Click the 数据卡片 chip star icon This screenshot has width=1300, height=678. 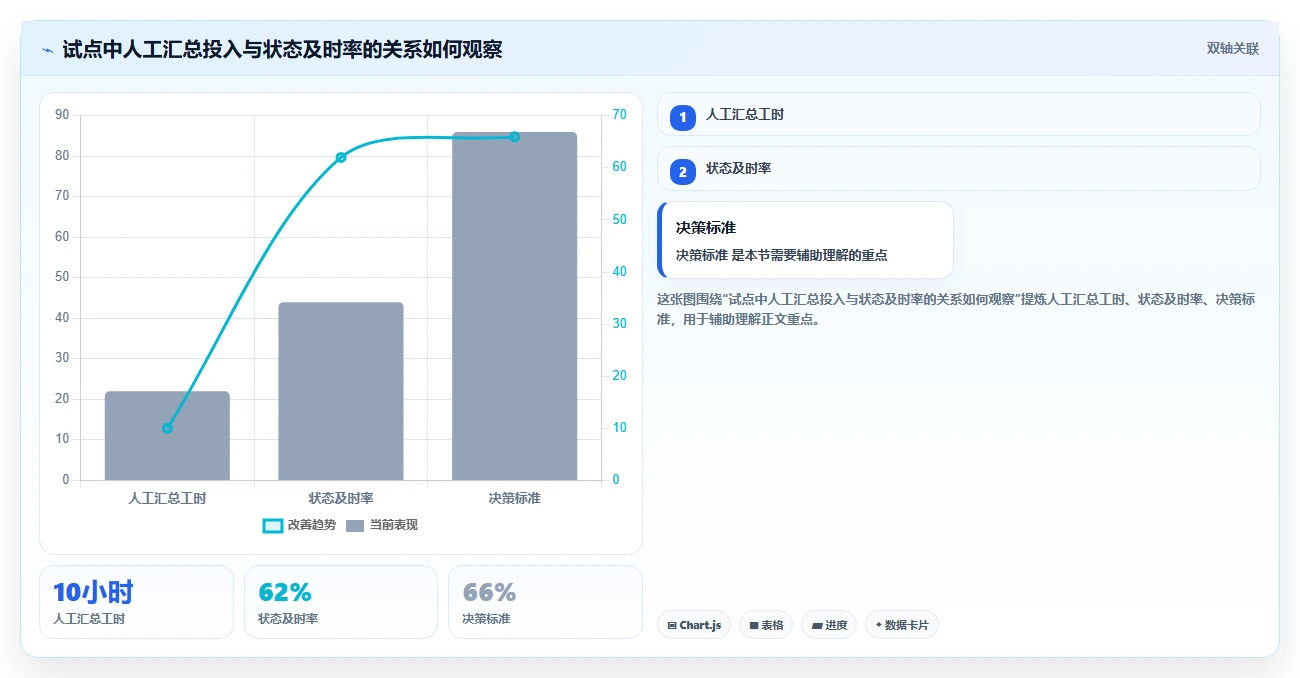tap(878, 625)
